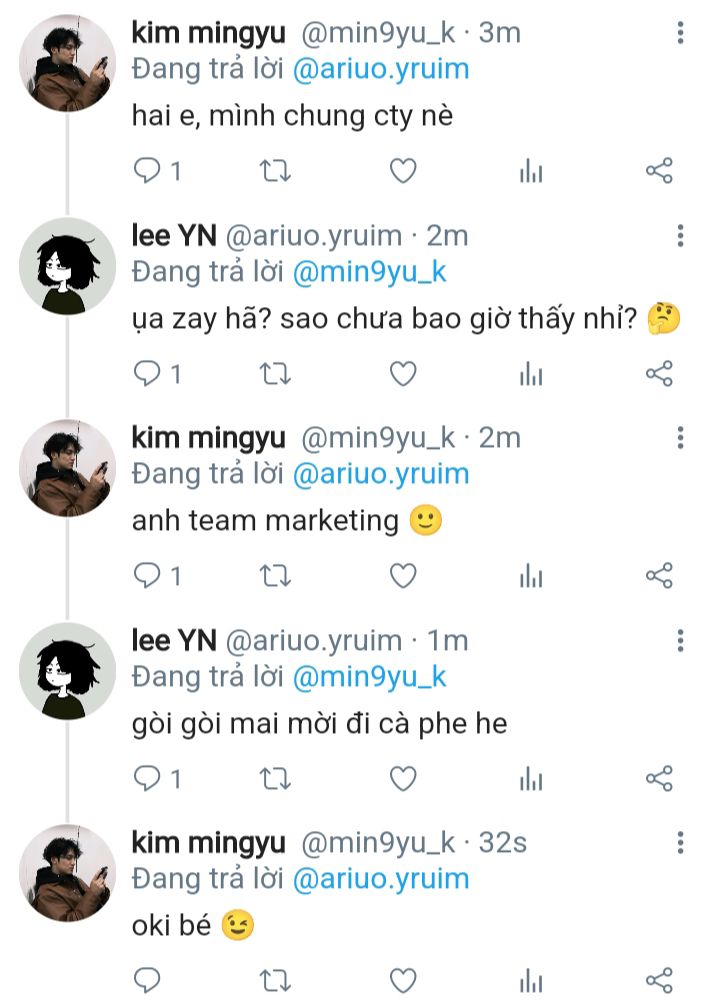Share the "oki bé" tweet

coord(659,979)
